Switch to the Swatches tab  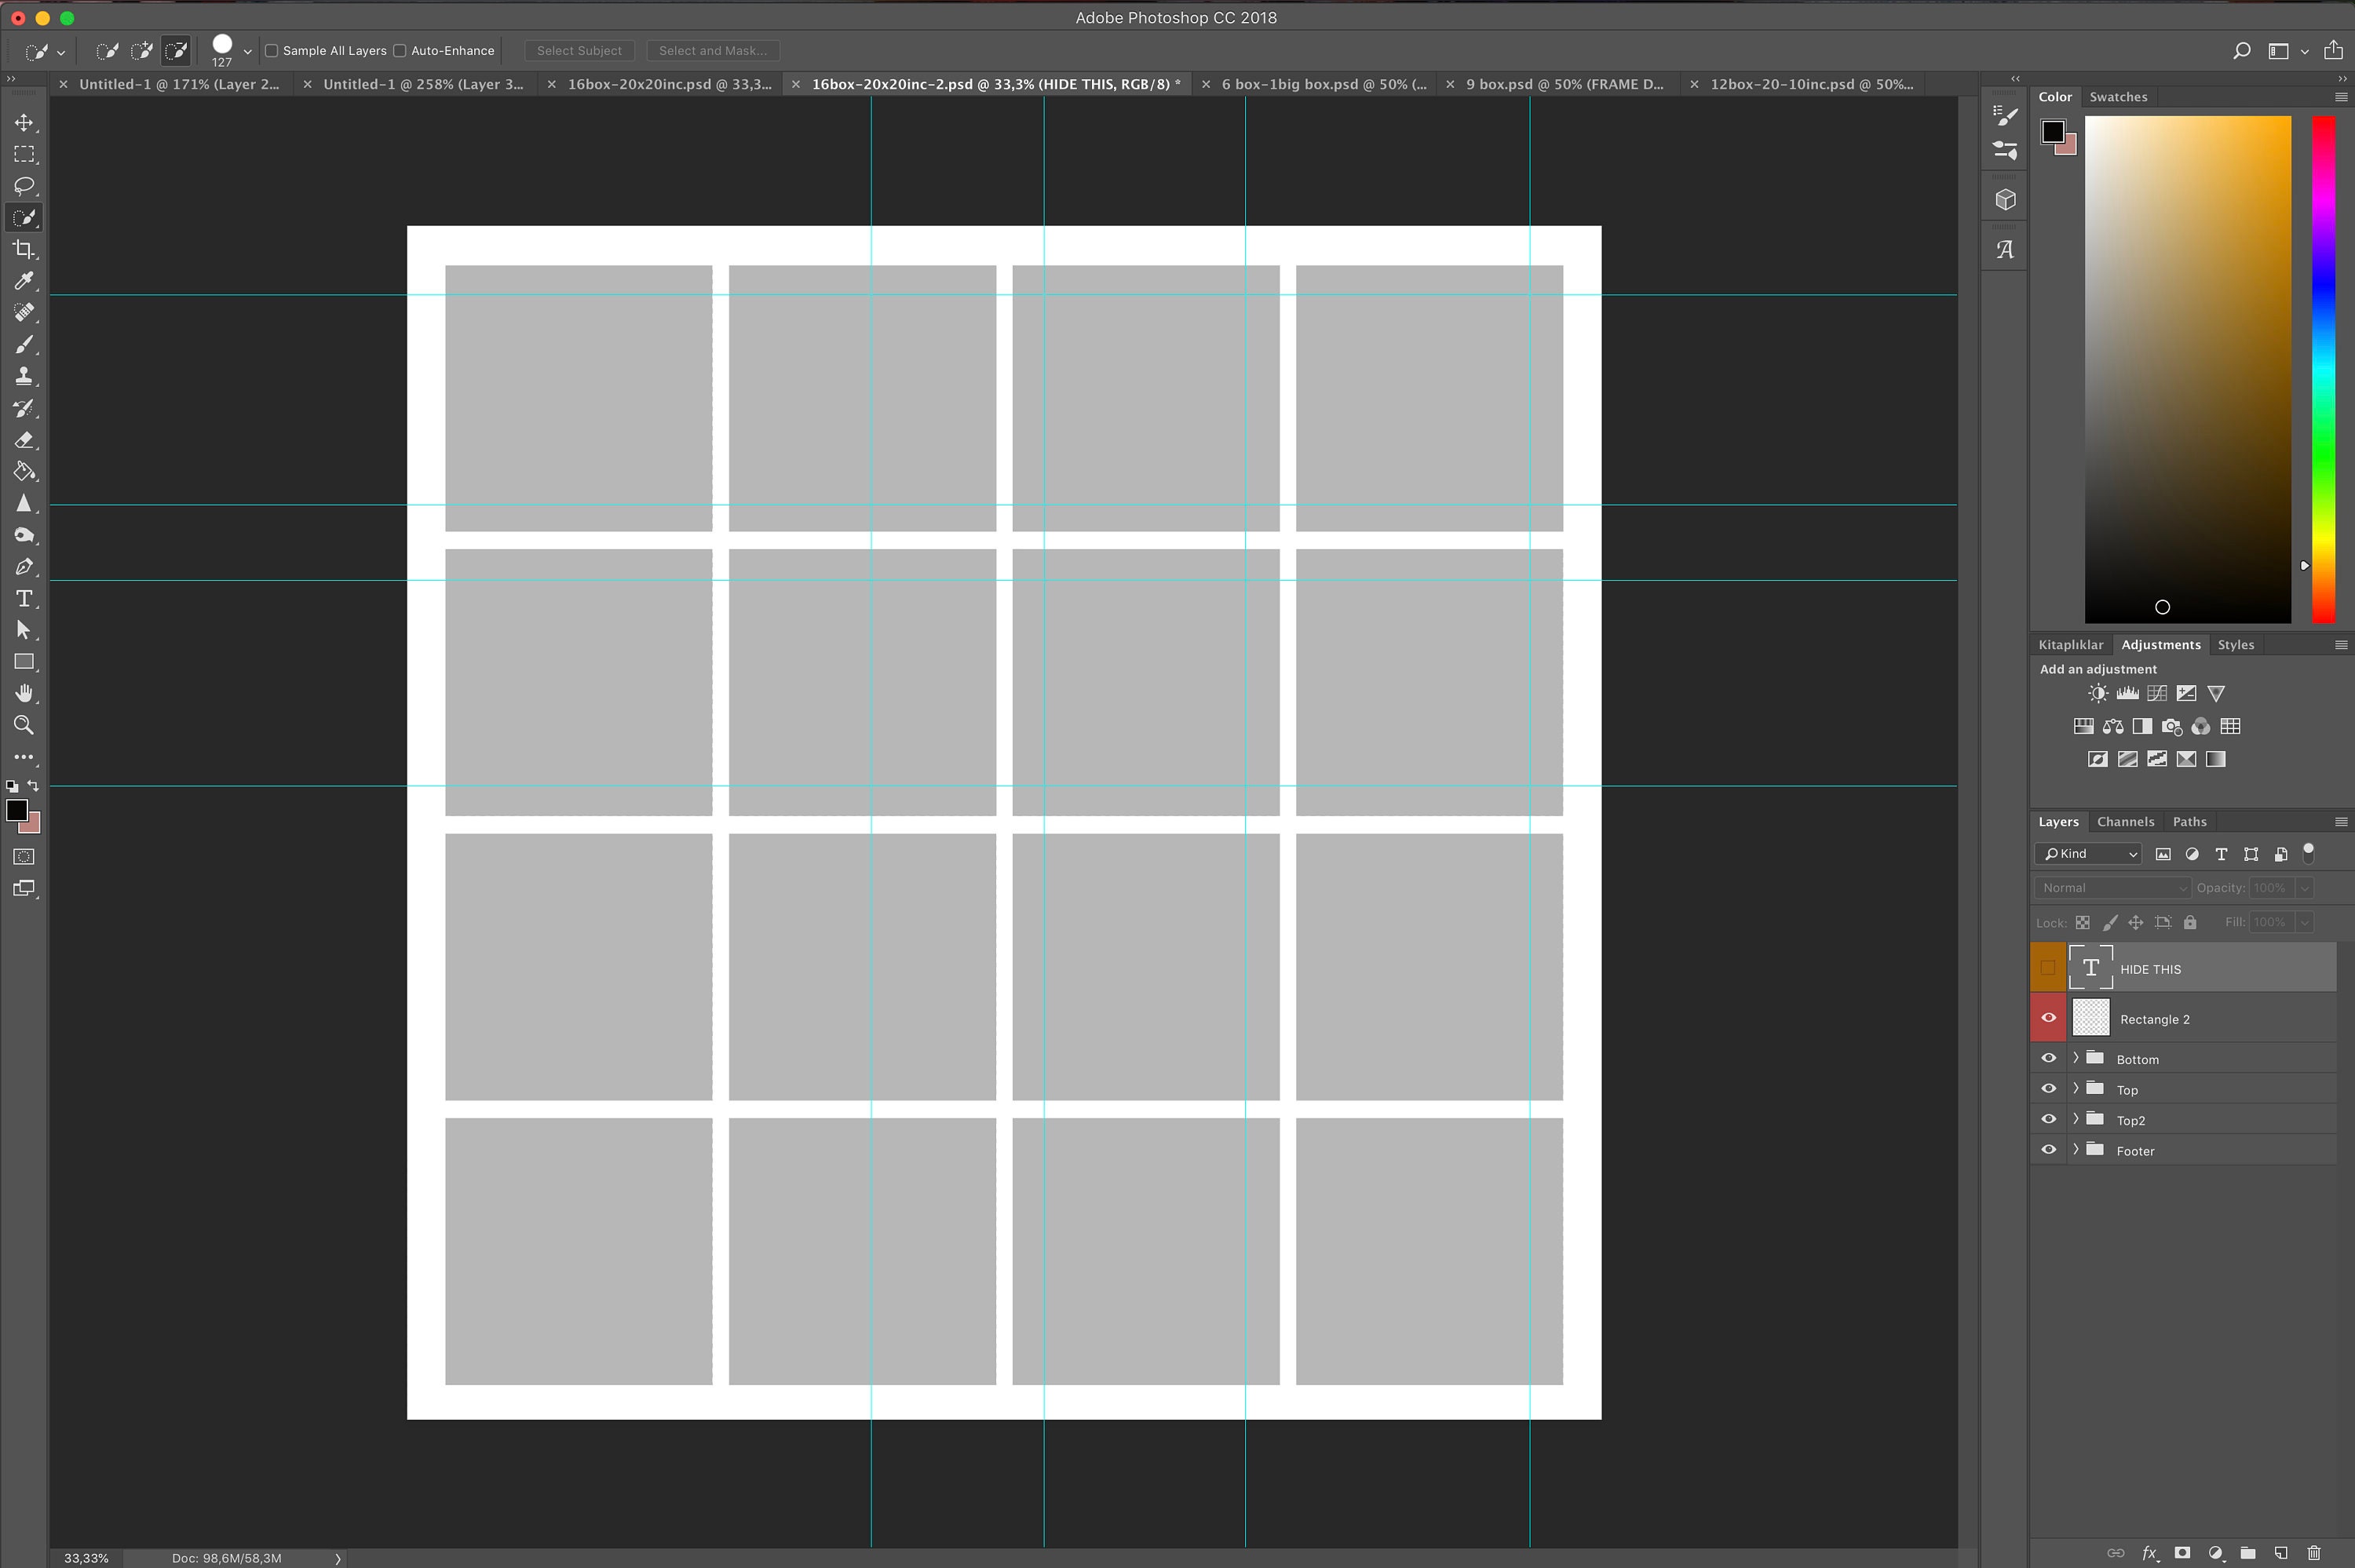coord(2118,96)
